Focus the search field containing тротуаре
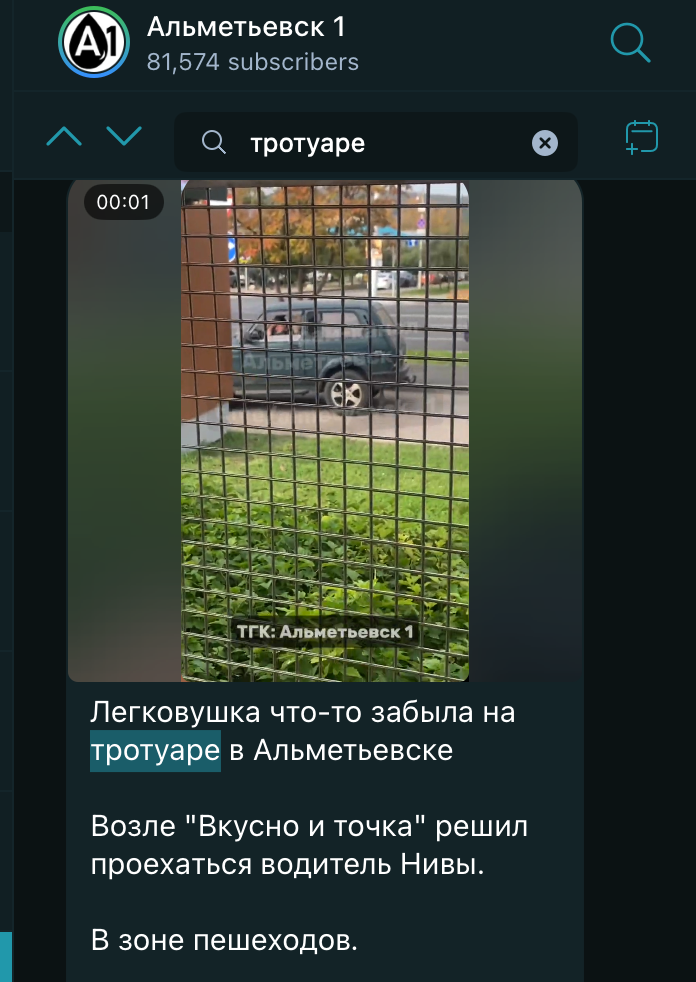 [x=376, y=142]
